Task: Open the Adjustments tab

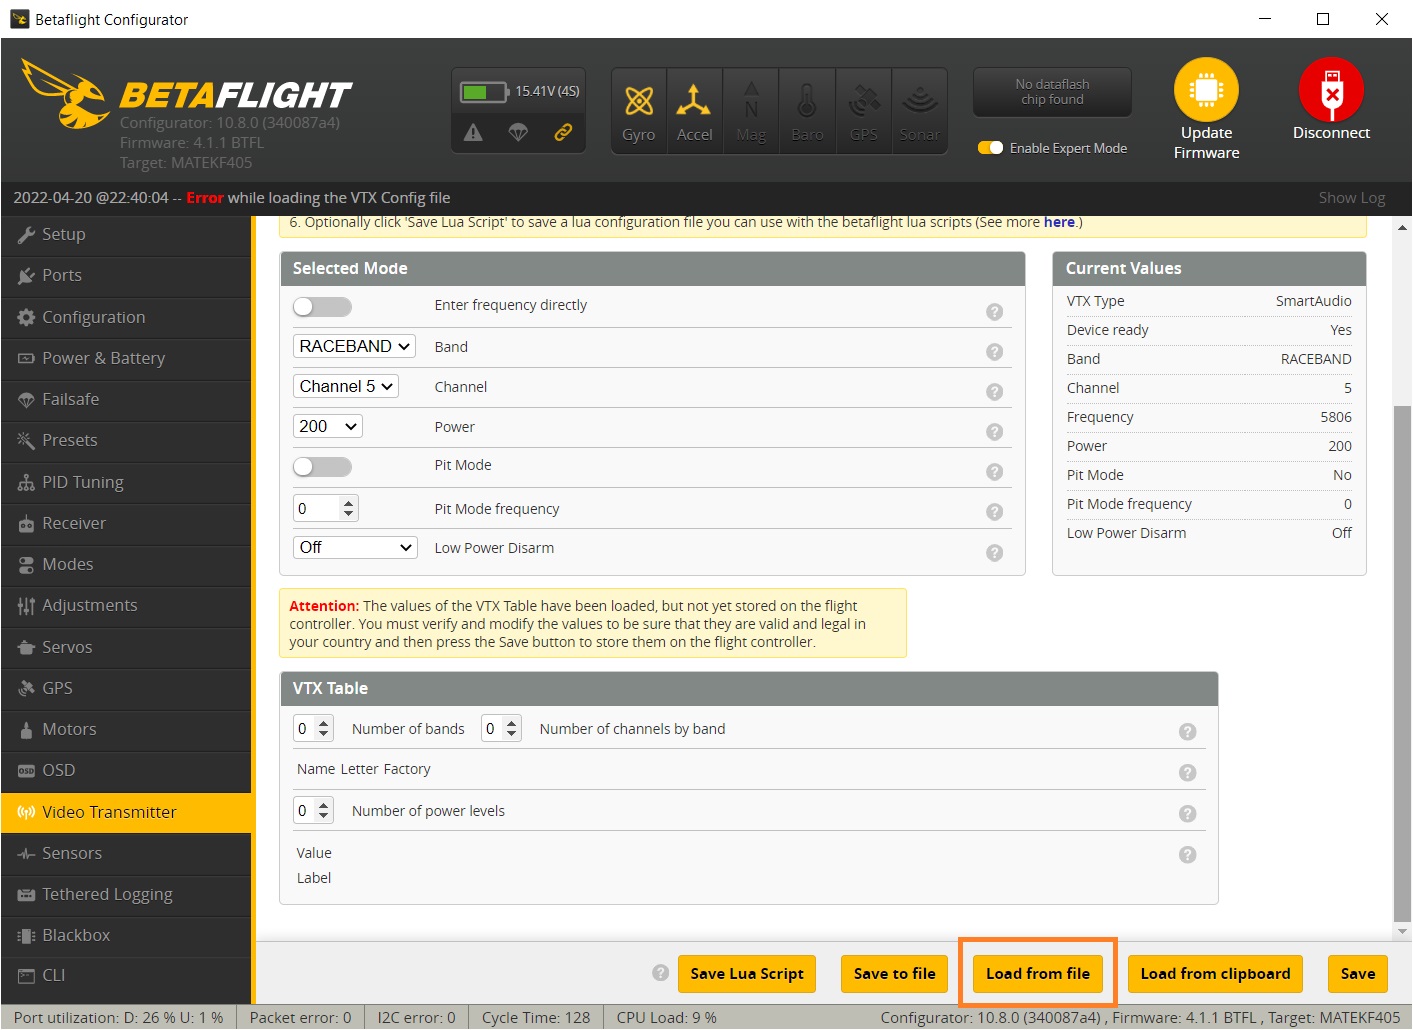Action: 126,605
